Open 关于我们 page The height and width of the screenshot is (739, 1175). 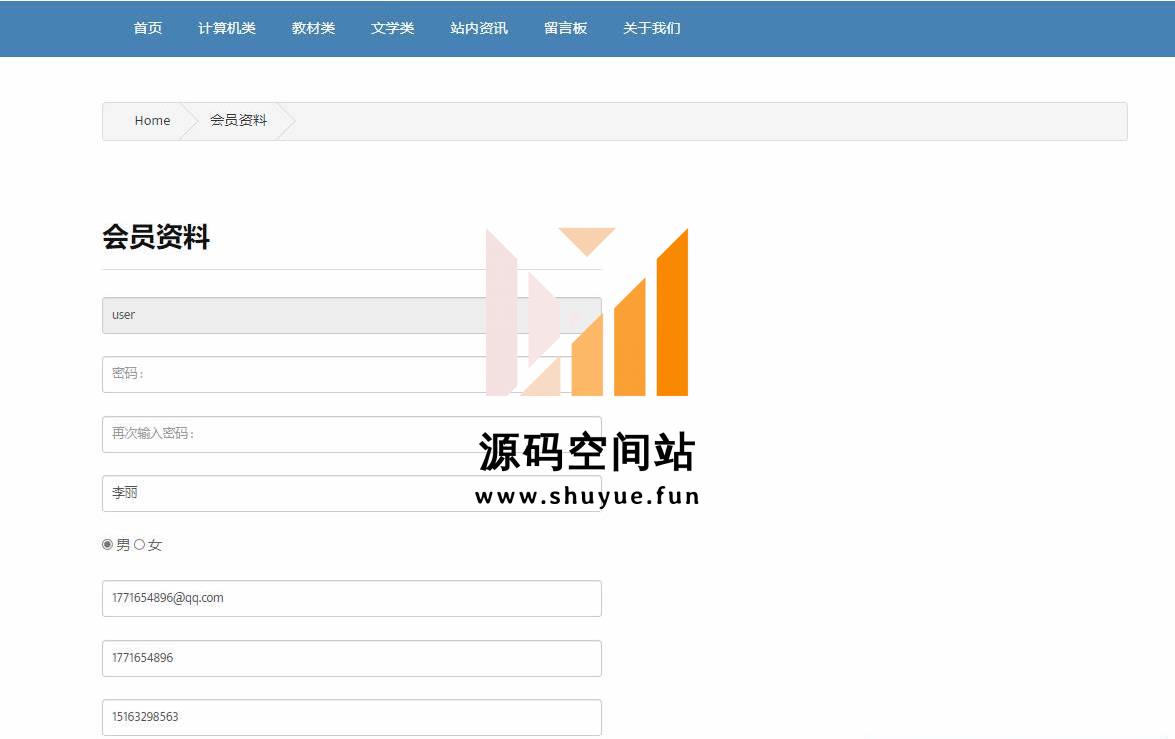652,28
